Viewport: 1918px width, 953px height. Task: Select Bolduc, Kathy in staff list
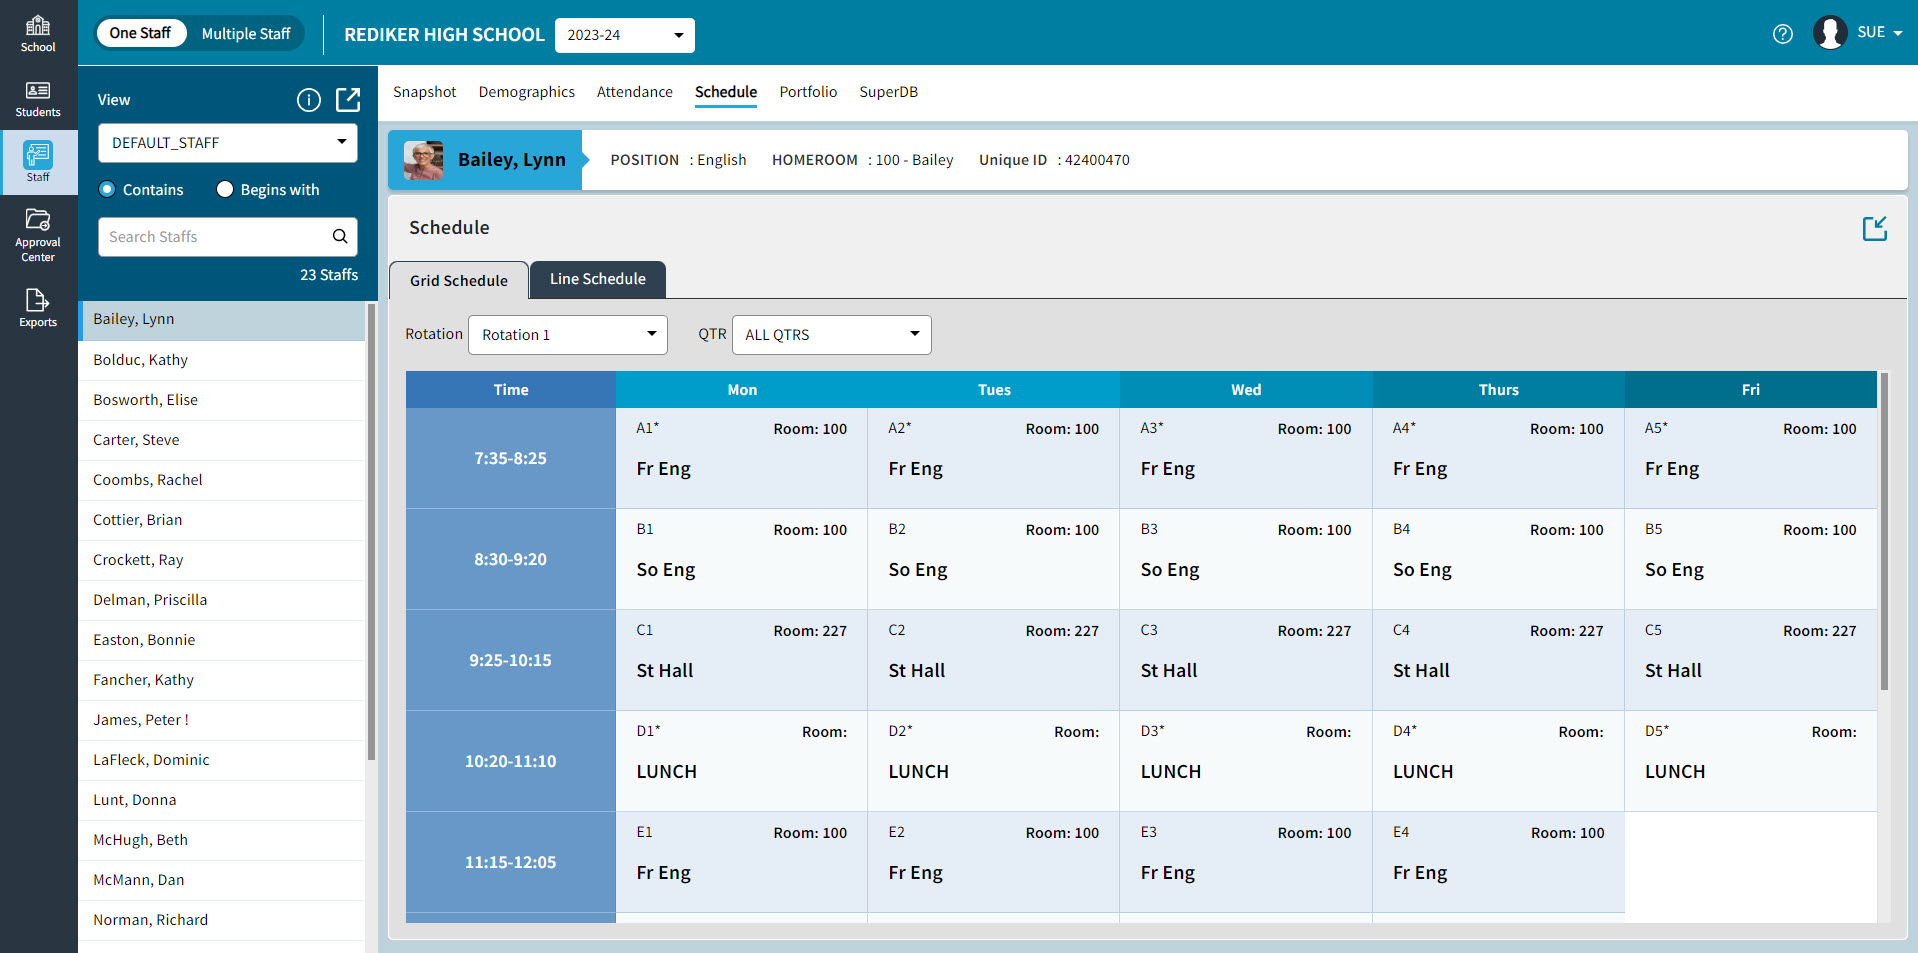click(222, 360)
